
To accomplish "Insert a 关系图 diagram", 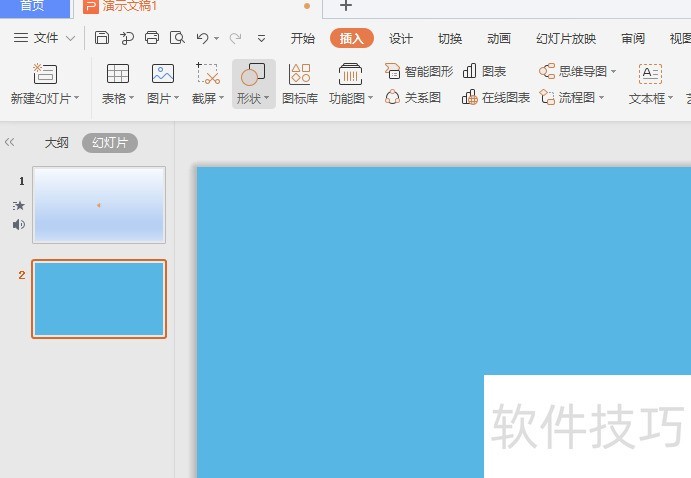I will [412, 97].
